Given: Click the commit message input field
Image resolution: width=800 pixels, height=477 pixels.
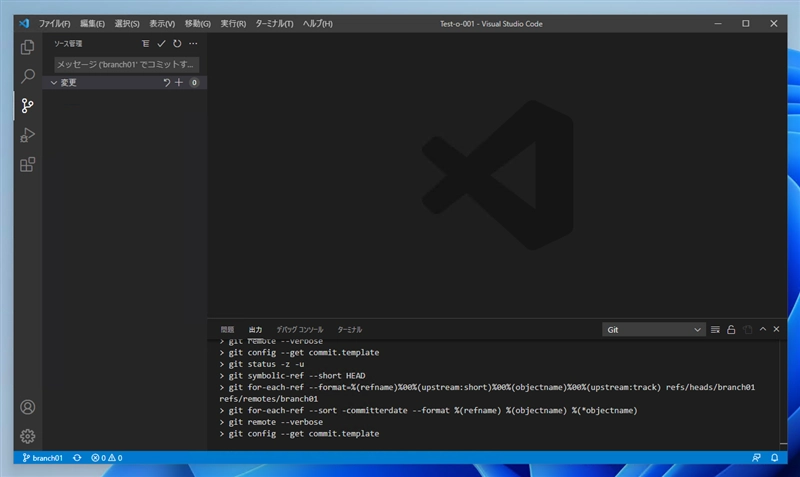Looking at the screenshot, I should (x=127, y=64).
